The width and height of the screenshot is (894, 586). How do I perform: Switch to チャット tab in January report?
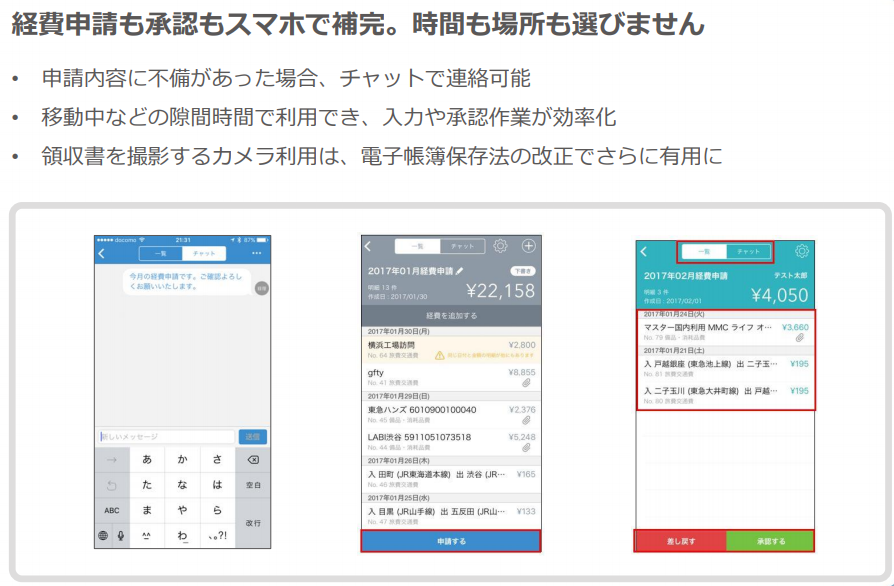pyautogui.click(x=462, y=246)
